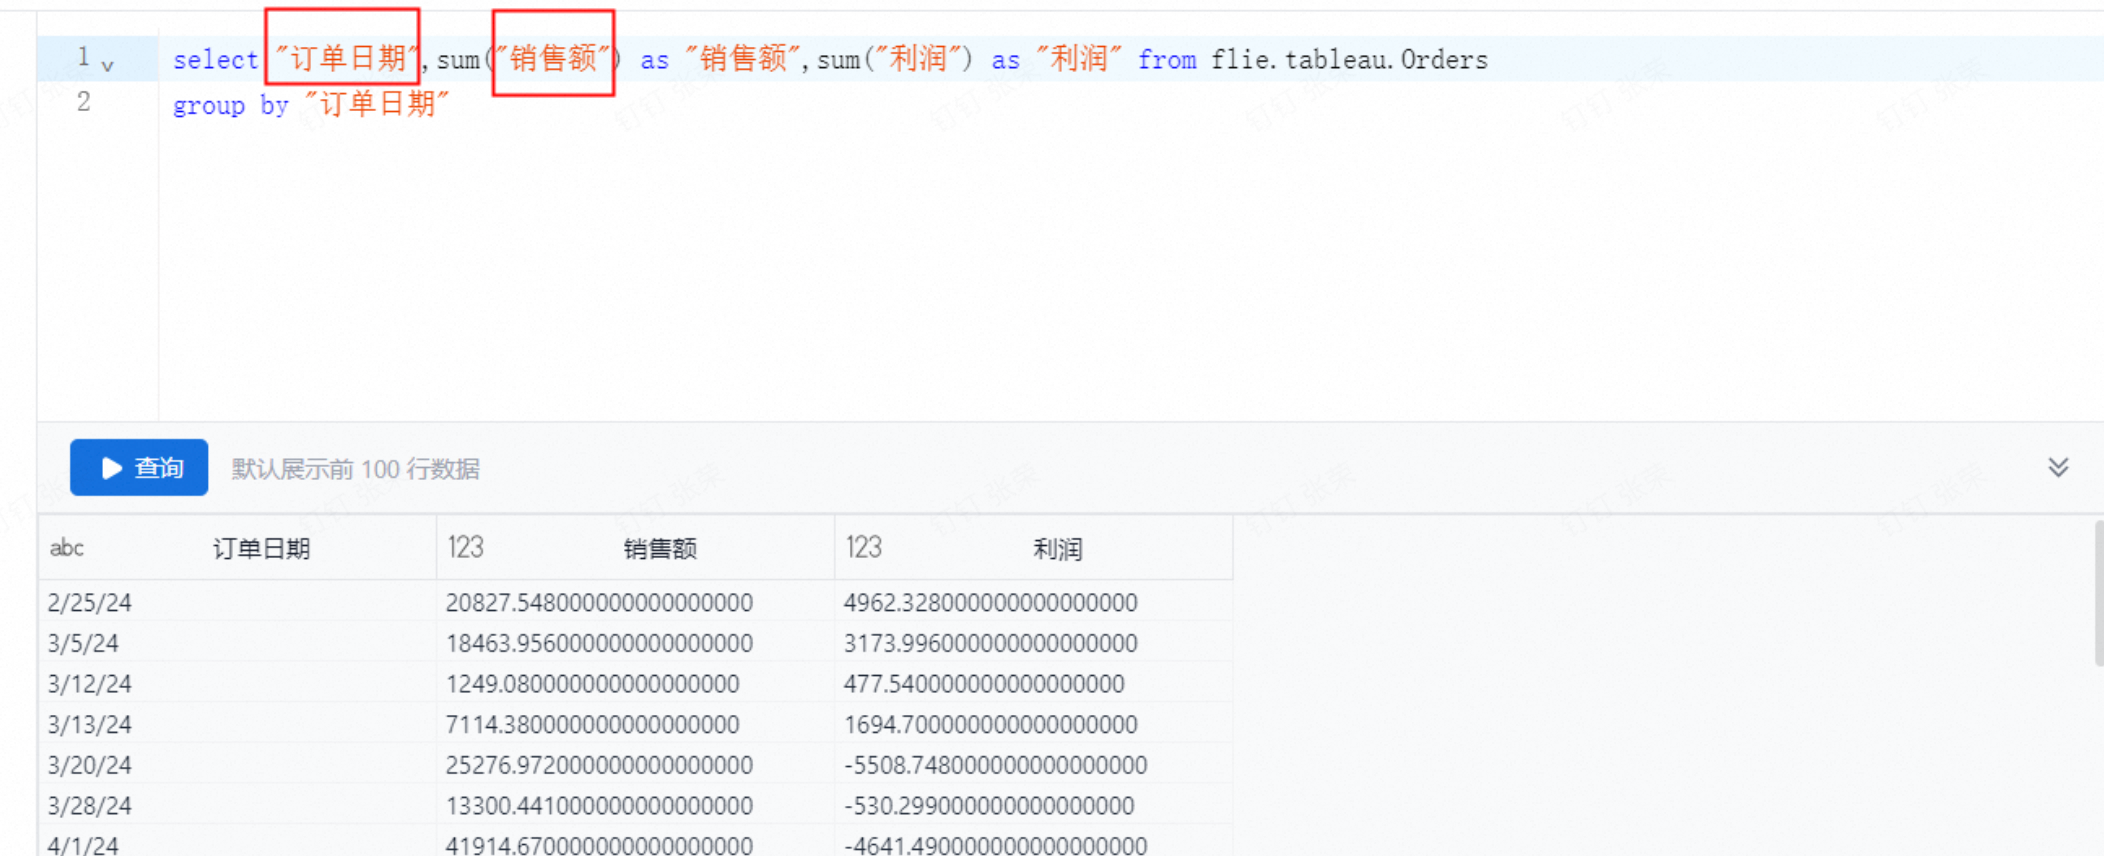Click the 3/12/24 date cell

90,684
